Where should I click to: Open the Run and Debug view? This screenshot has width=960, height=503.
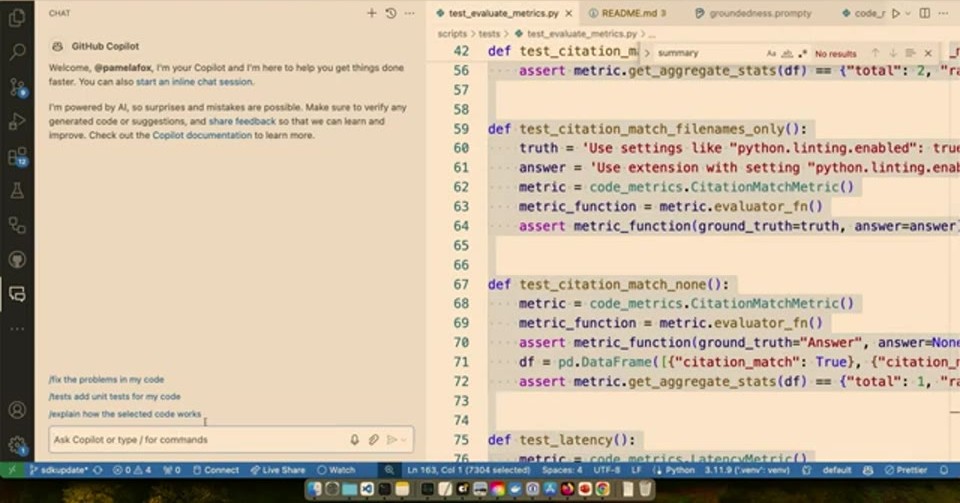point(17,121)
